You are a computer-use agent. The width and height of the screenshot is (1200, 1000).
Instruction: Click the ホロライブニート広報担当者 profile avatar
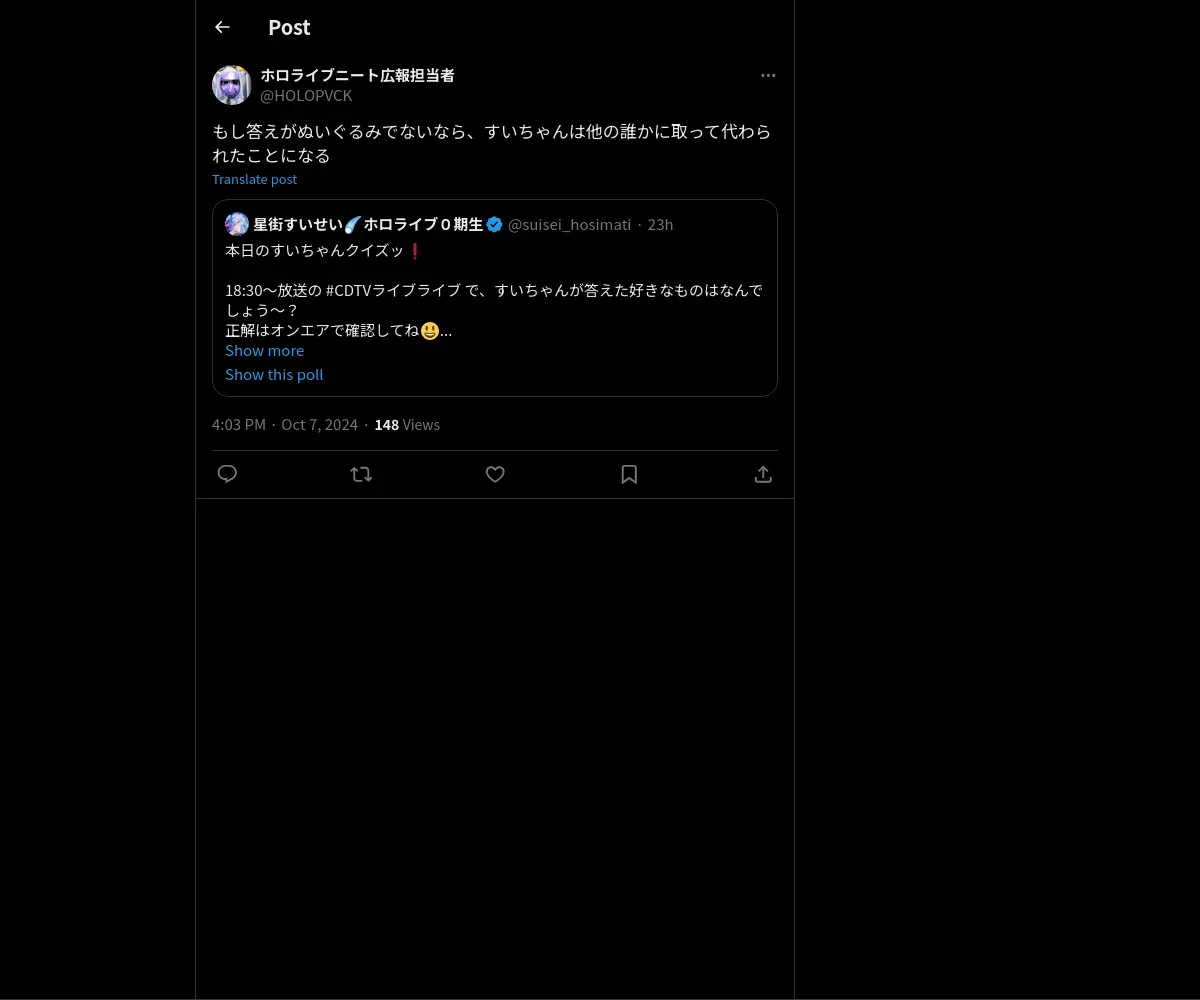[232, 85]
